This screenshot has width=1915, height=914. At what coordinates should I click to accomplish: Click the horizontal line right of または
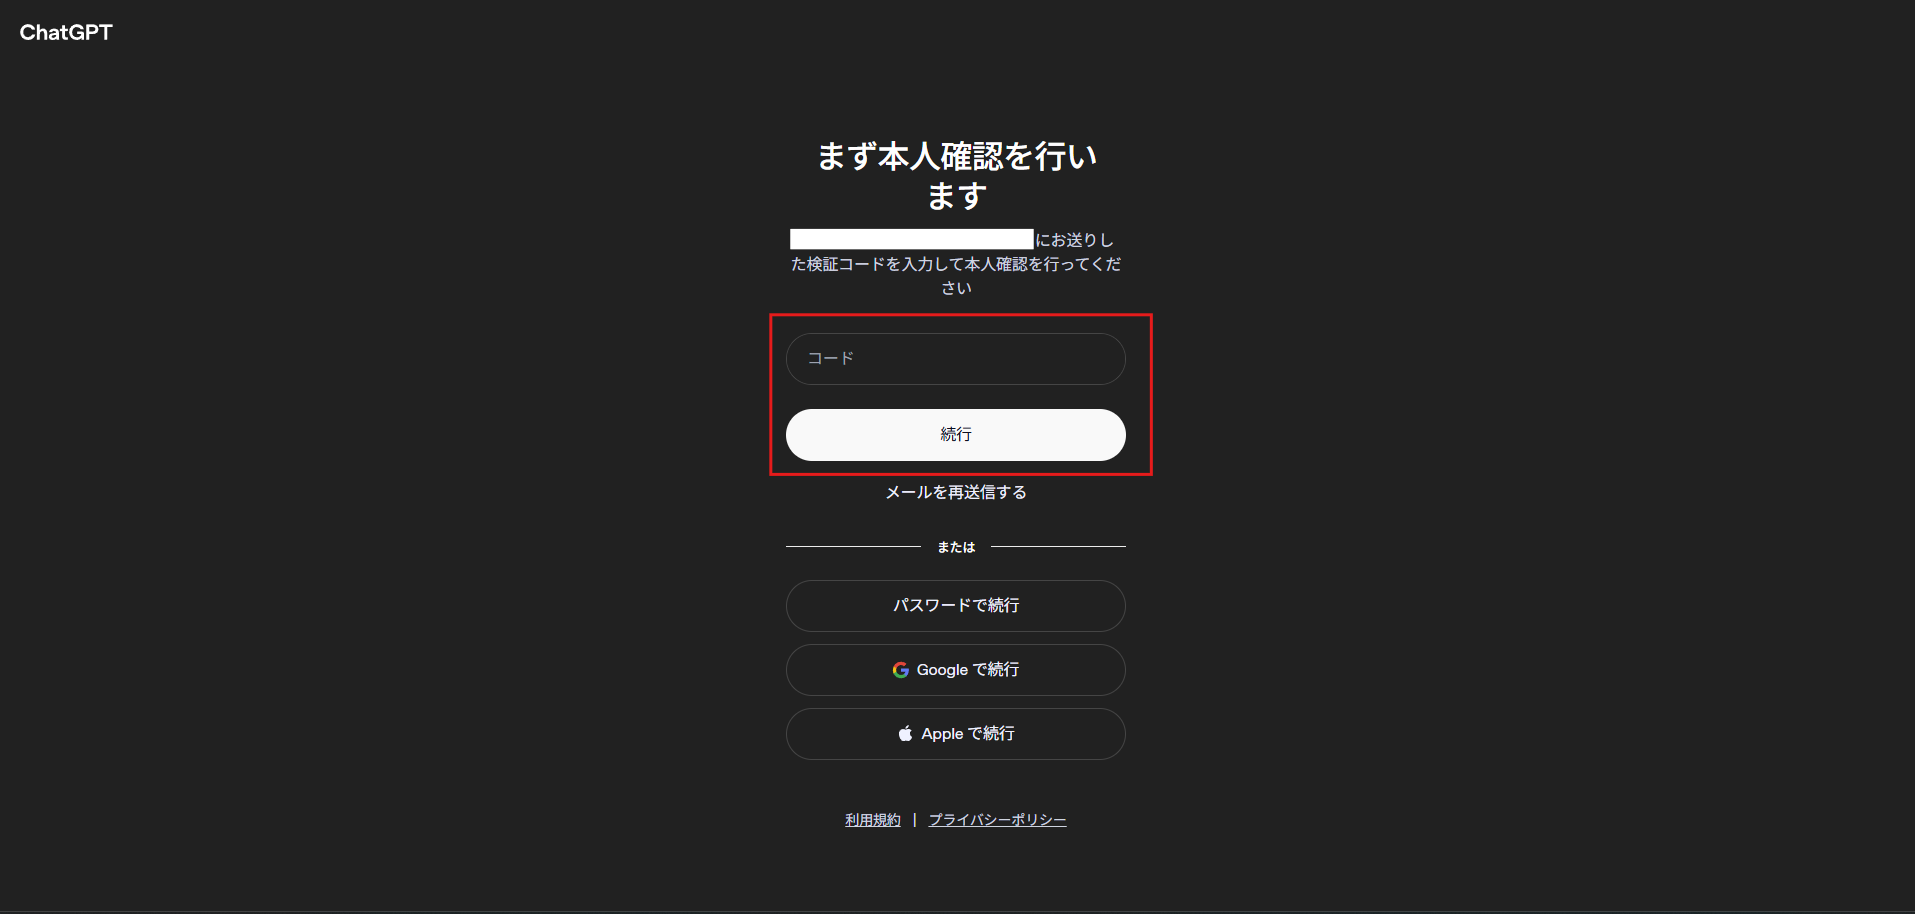(1058, 547)
